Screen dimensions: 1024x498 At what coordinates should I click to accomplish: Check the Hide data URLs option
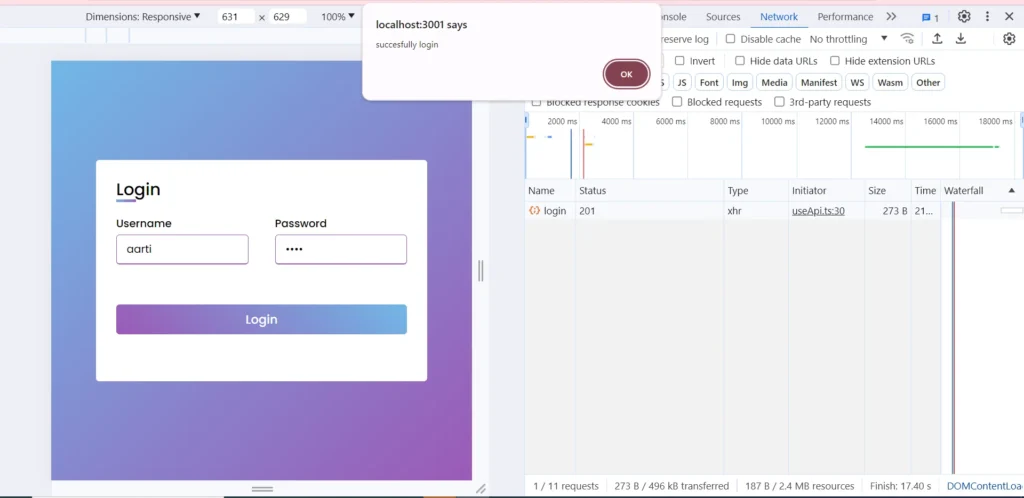click(x=740, y=61)
